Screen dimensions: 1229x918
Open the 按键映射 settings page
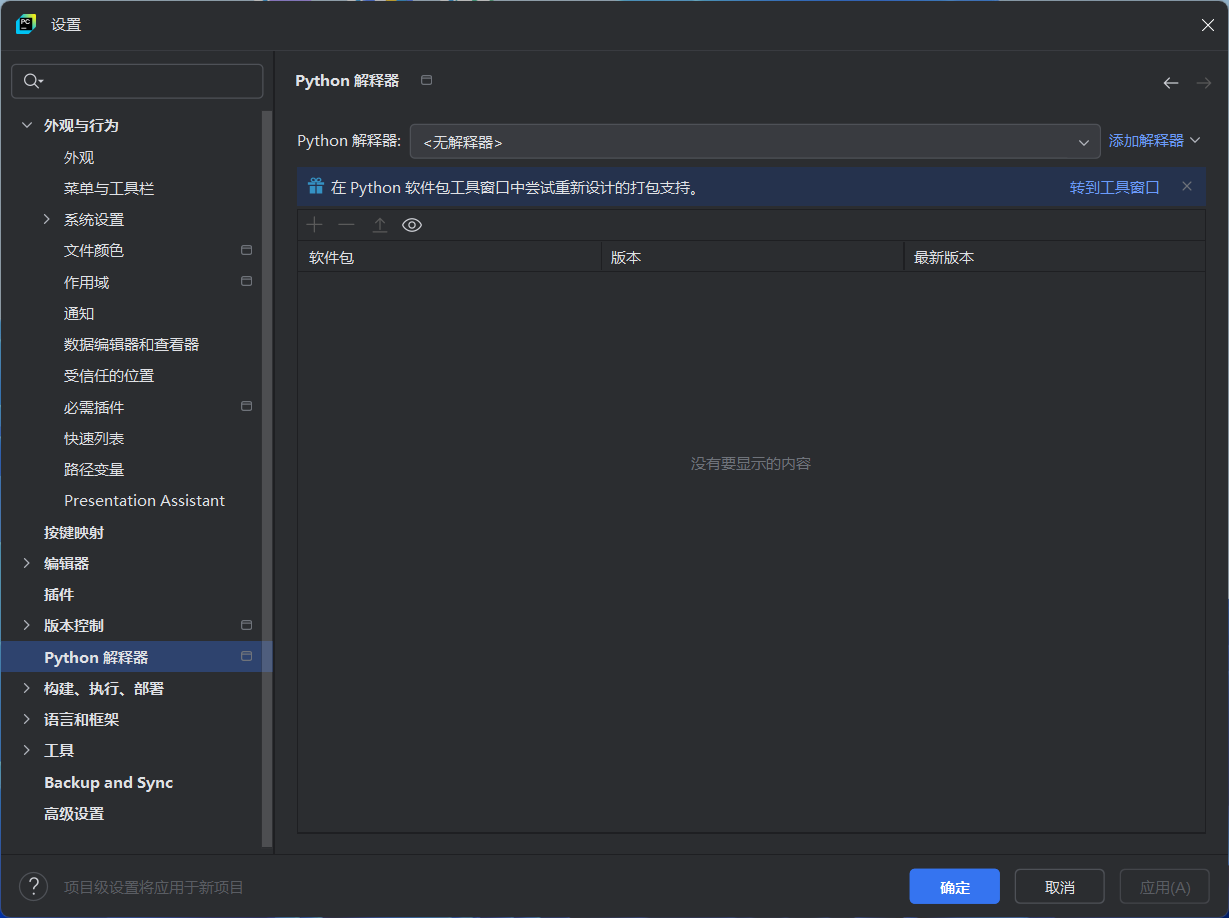(x=74, y=532)
